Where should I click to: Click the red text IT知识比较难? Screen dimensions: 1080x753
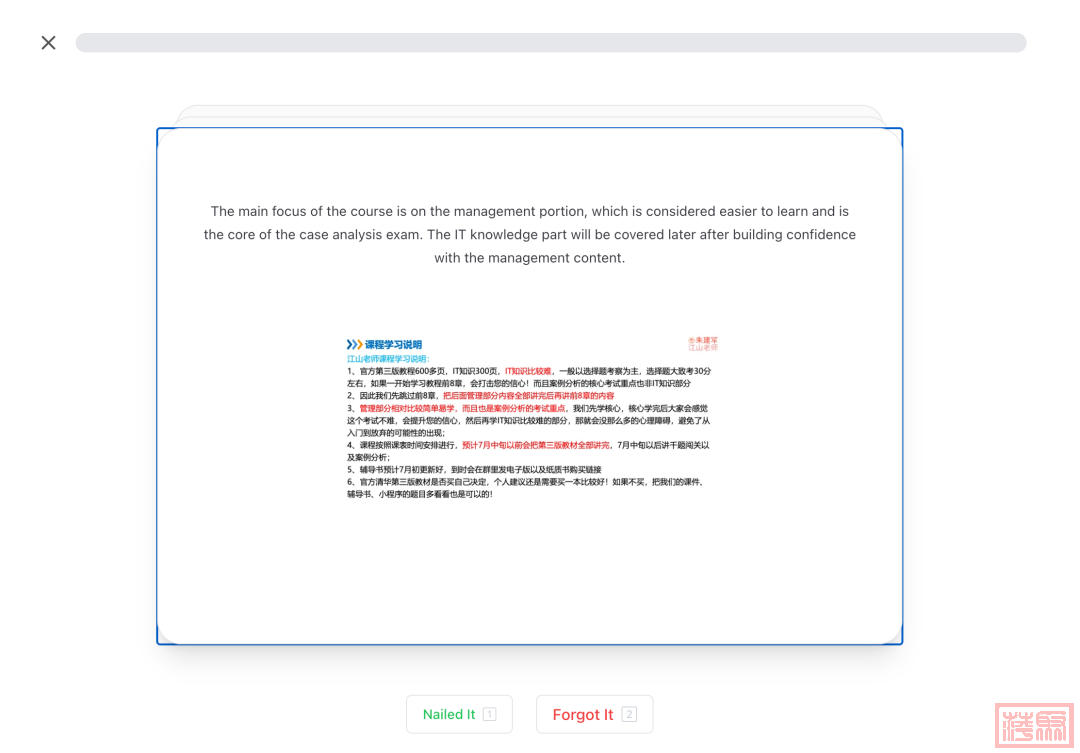527,370
